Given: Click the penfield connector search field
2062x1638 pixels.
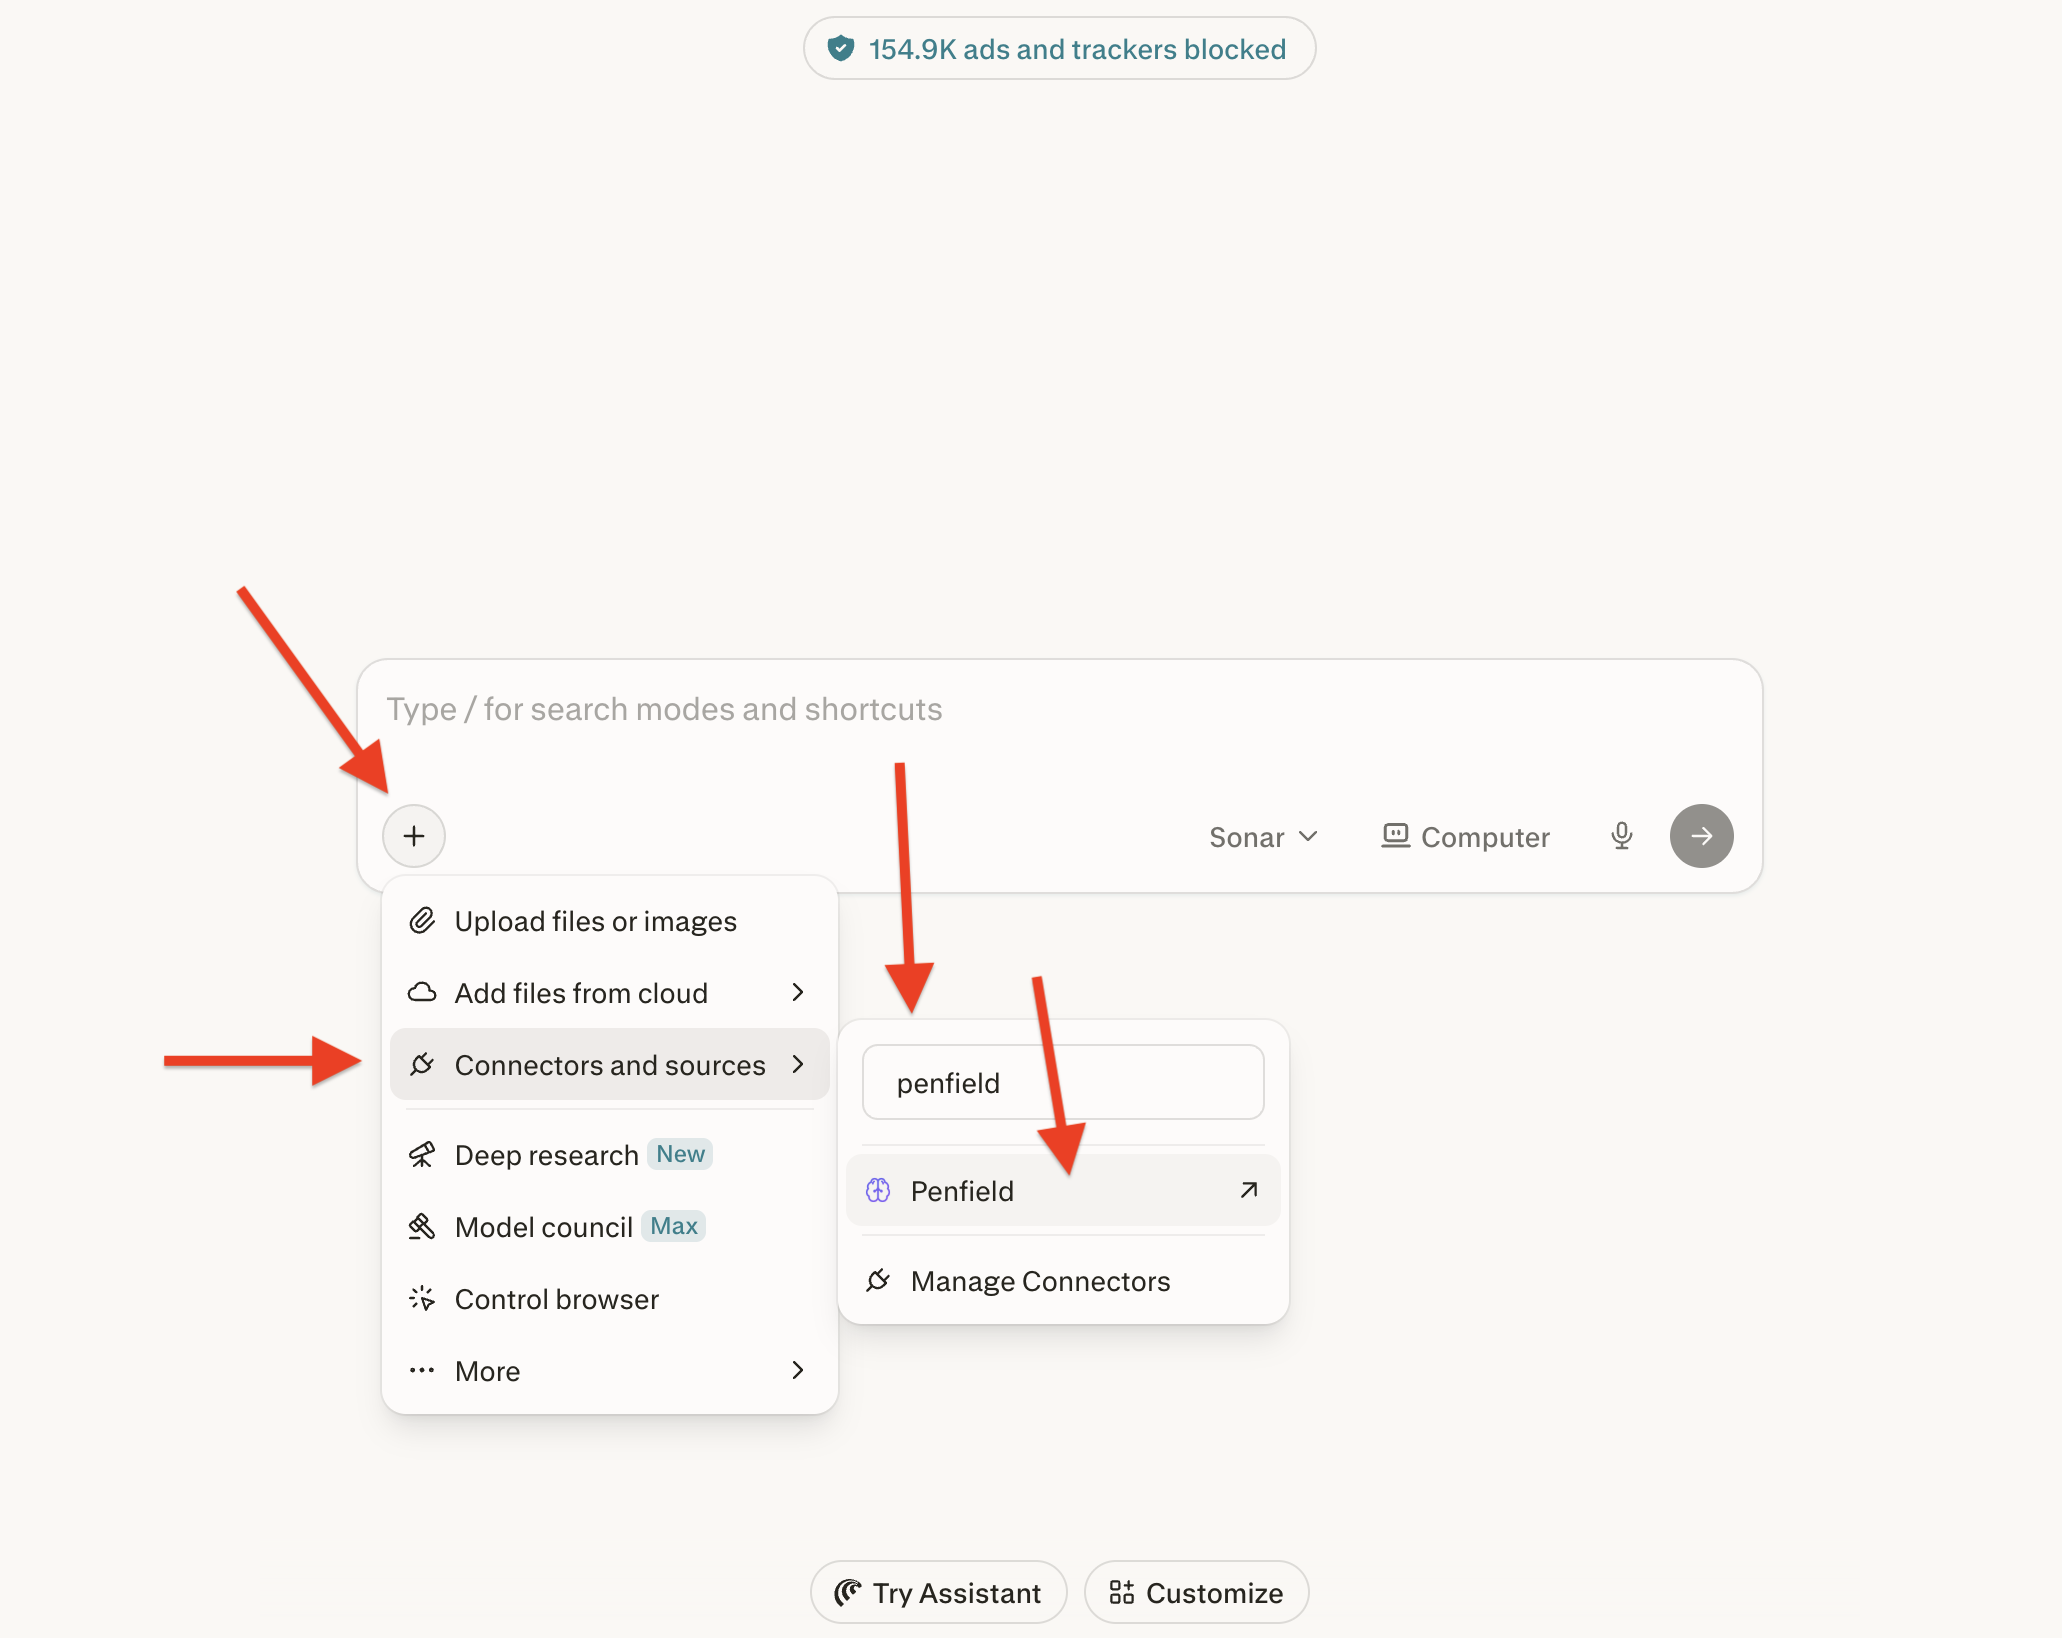Looking at the screenshot, I should (x=1063, y=1083).
